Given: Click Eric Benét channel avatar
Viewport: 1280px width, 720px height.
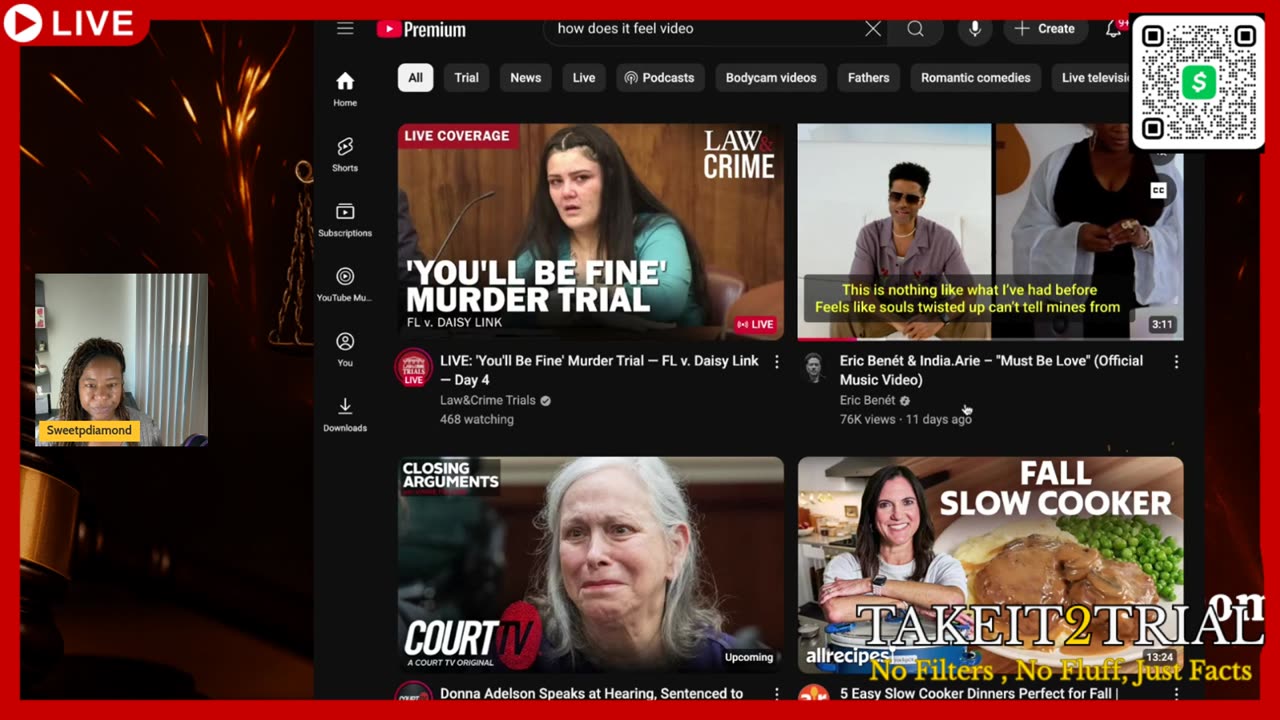Looking at the screenshot, I should [x=814, y=367].
